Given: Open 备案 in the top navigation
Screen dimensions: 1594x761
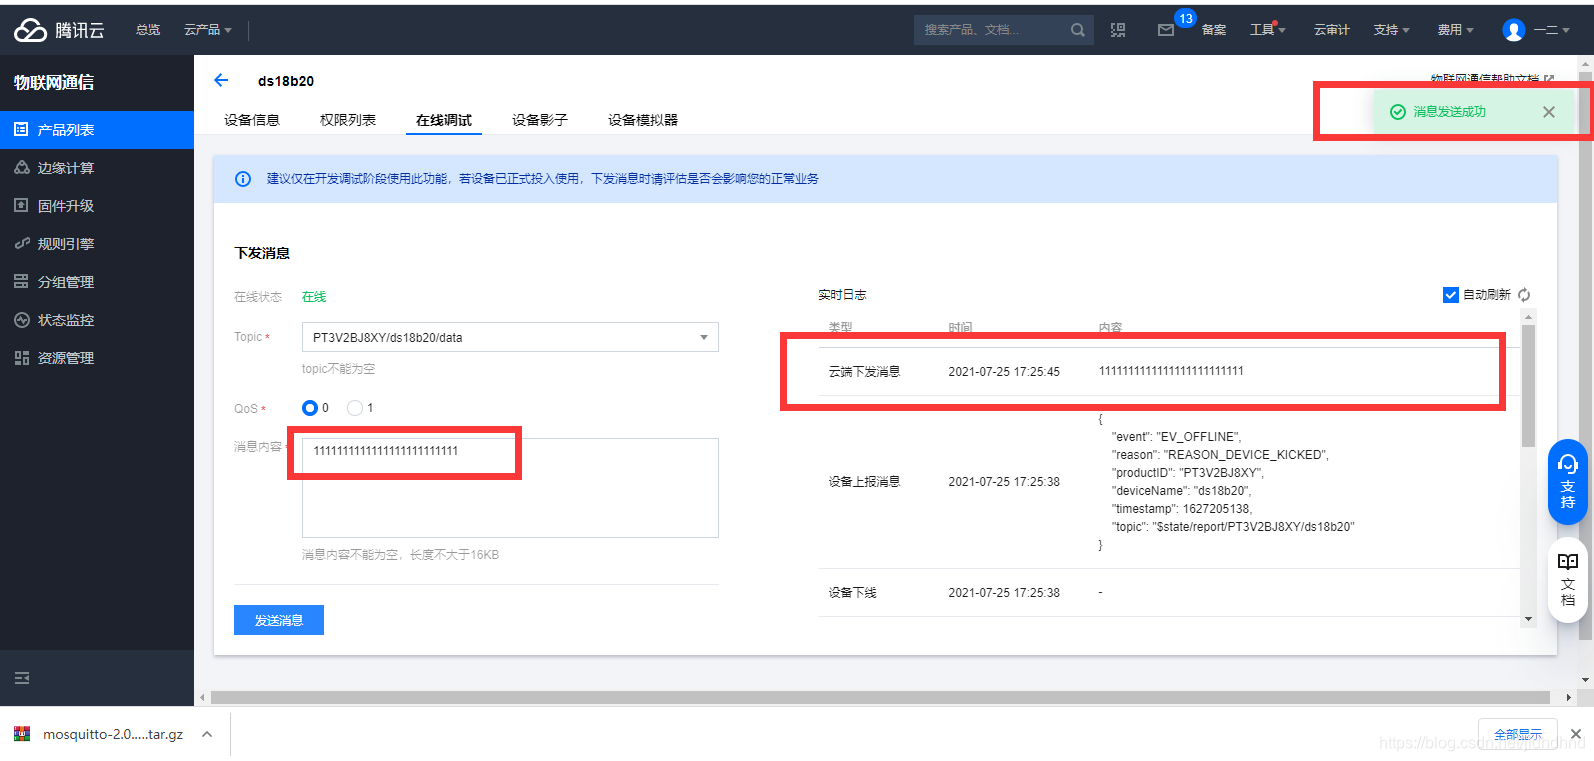Looking at the screenshot, I should 1214,30.
